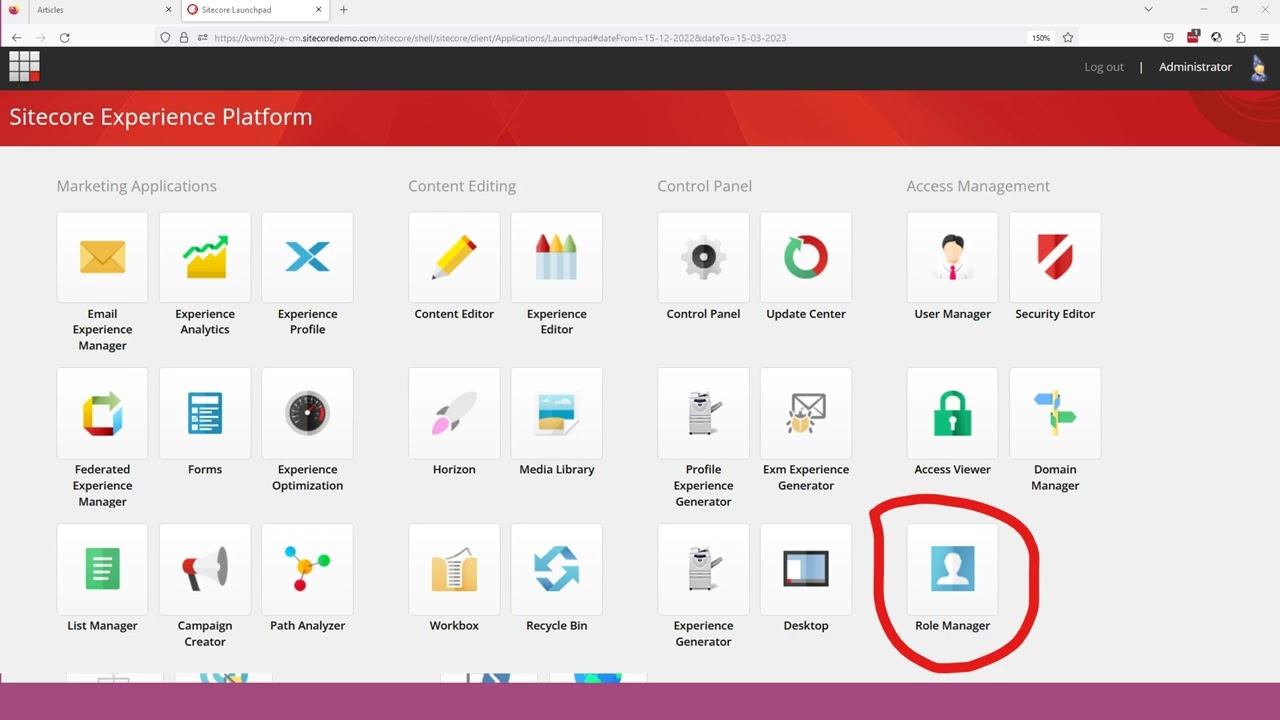1280x720 pixels.
Task: Open the Content Editor pencil tile
Action: (x=454, y=257)
